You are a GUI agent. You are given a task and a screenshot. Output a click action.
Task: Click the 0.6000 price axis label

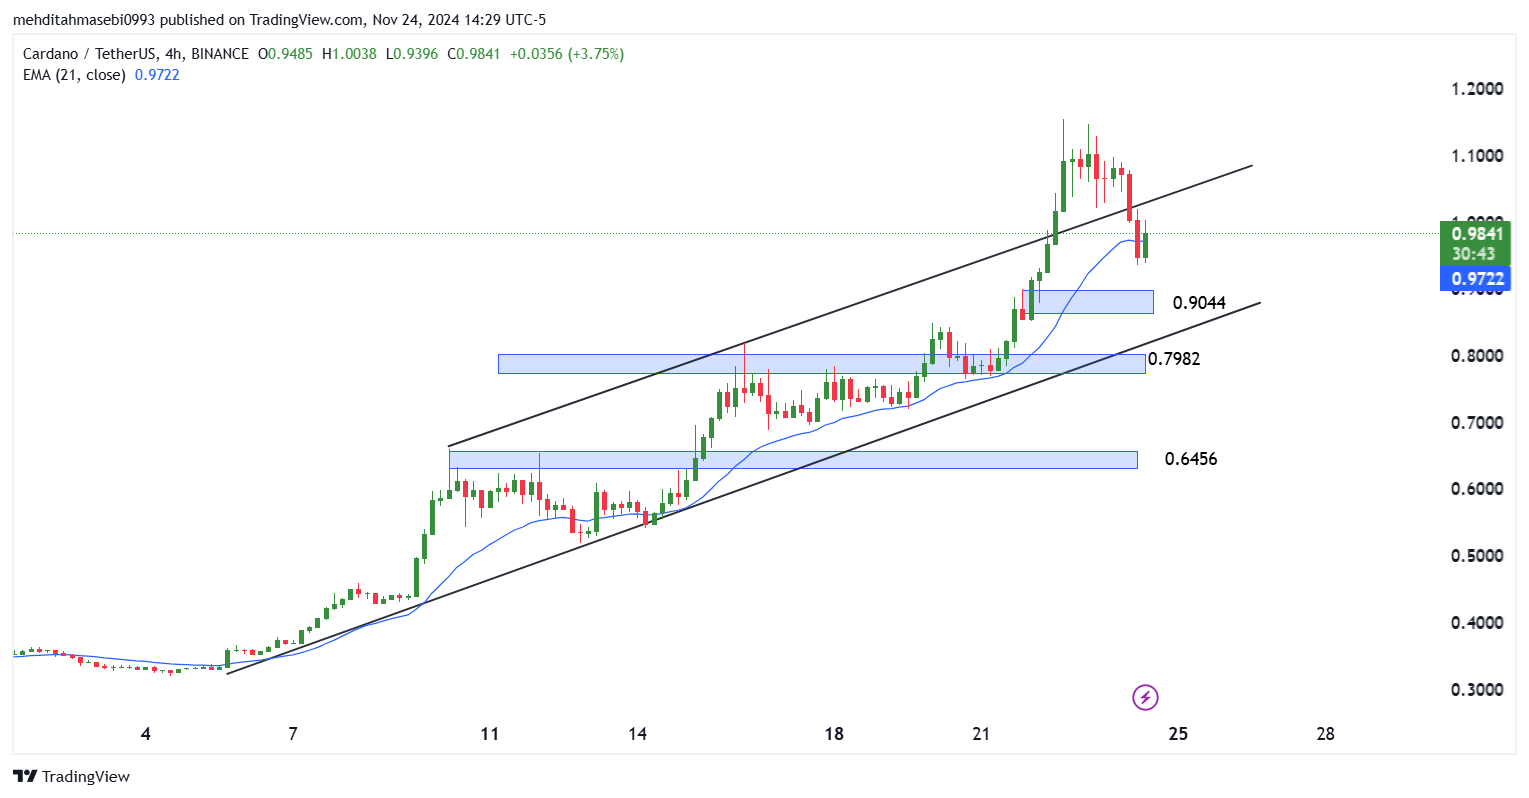click(x=1477, y=489)
